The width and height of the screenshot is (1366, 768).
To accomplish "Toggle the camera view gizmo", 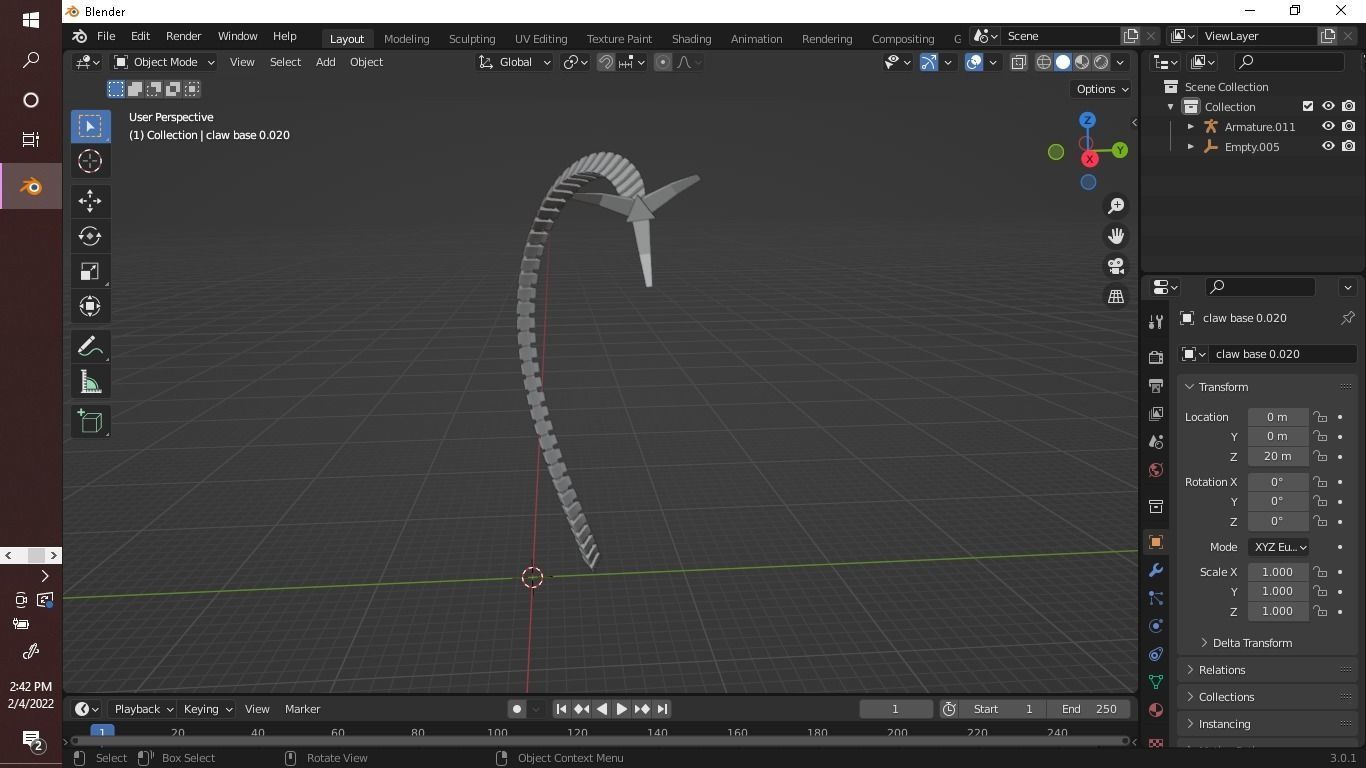I will pos(1116,266).
